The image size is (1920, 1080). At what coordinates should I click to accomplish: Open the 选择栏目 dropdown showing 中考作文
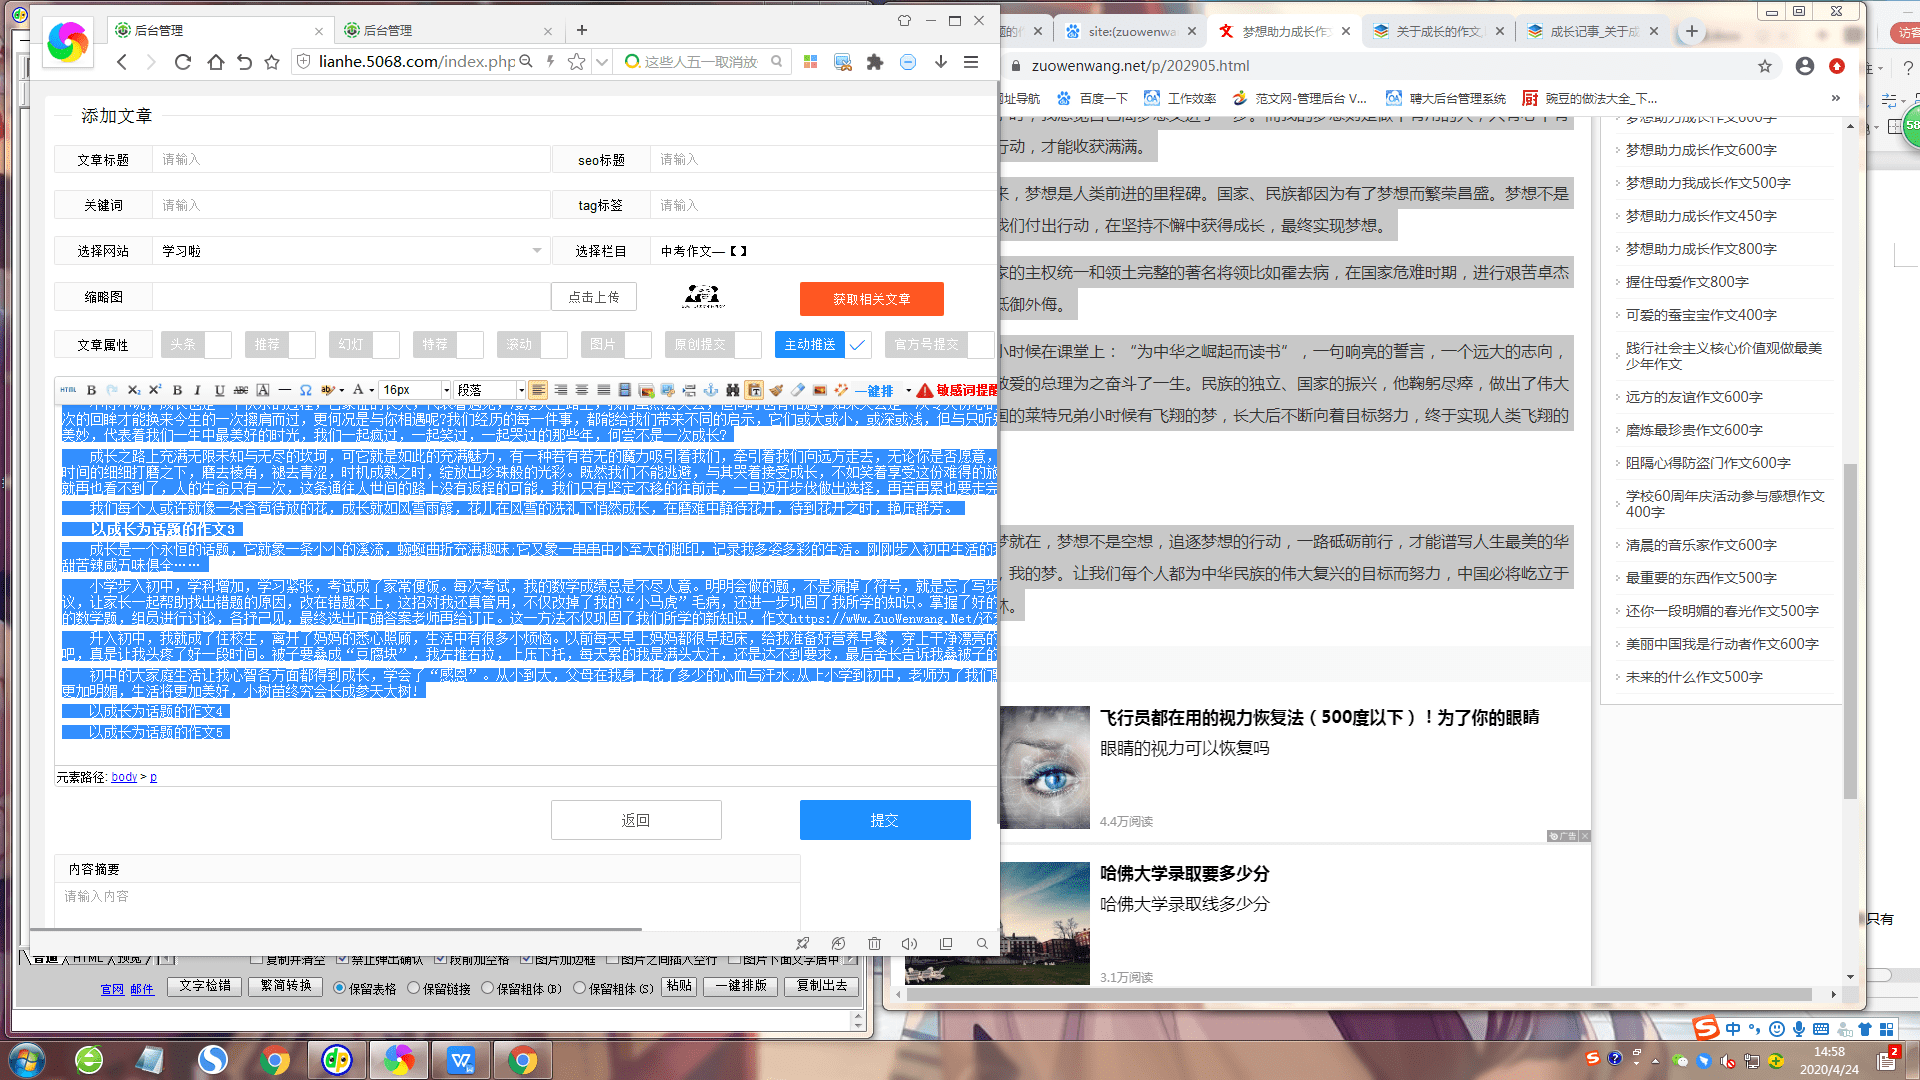pyautogui.click(x=818, y=250)
